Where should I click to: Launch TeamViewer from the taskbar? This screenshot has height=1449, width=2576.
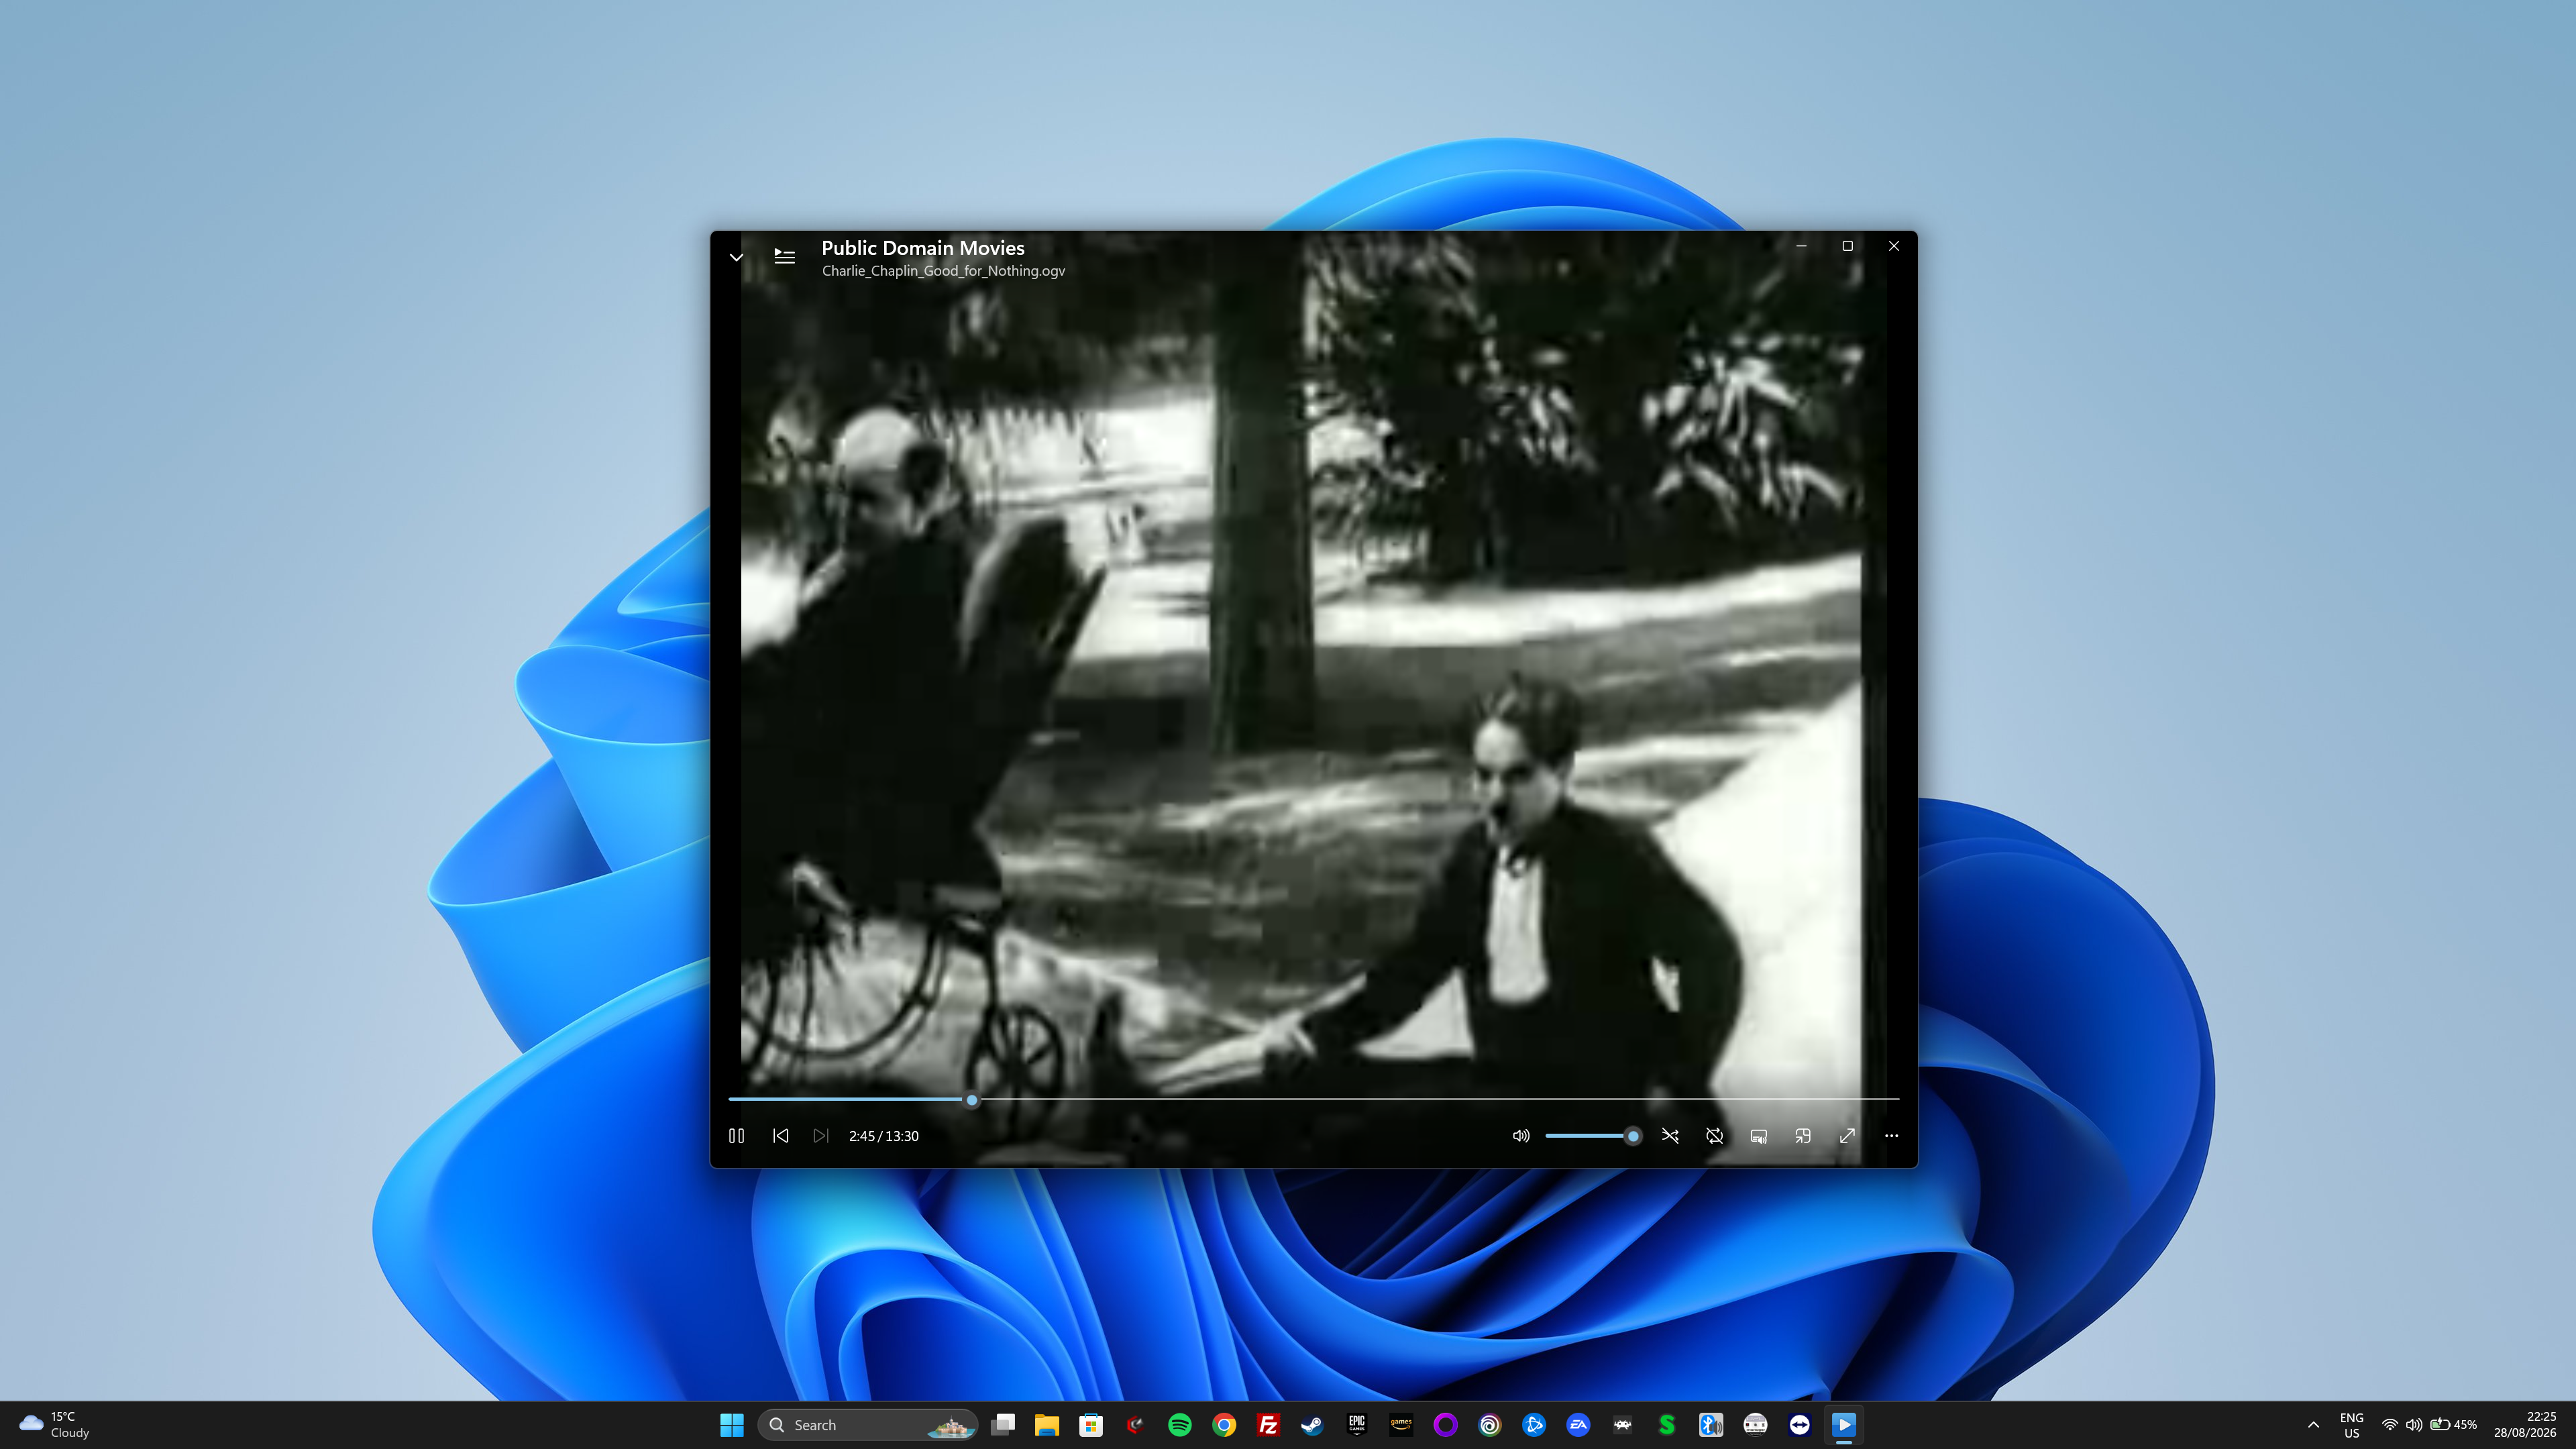point(1800,1425)
